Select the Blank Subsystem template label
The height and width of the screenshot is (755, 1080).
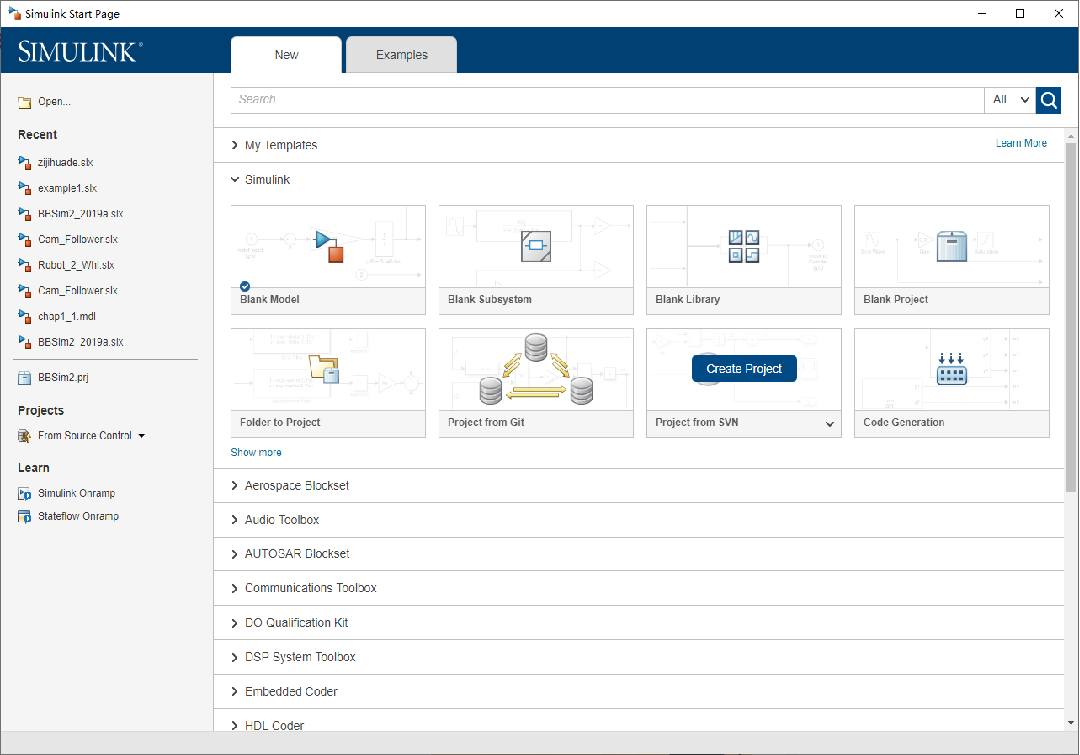coord(490,300)
